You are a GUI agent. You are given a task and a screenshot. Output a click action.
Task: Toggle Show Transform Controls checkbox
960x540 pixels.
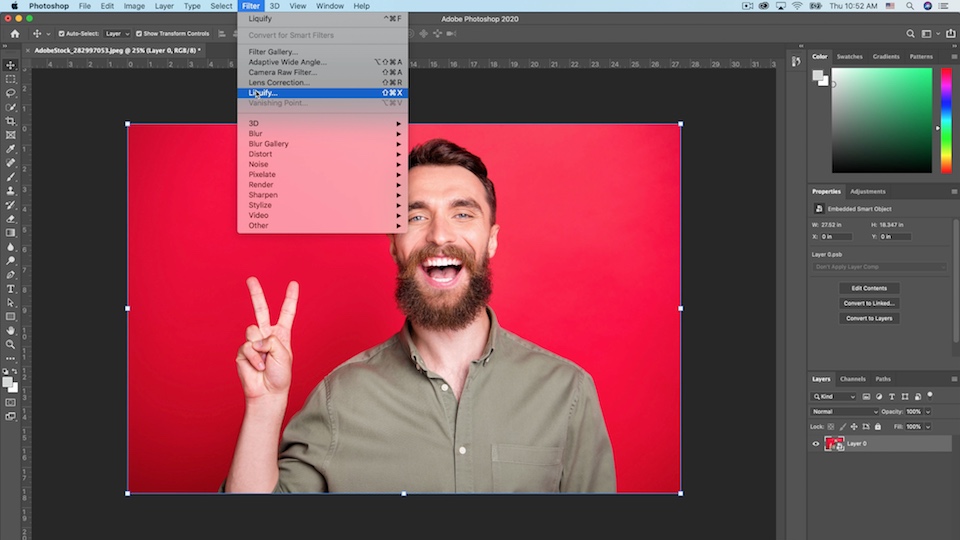139,33
